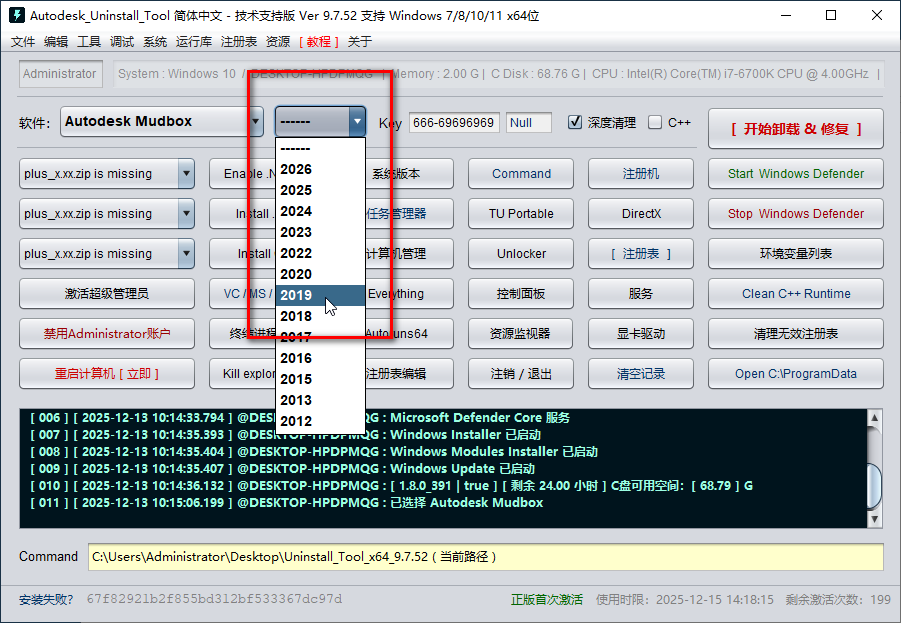Select year 2012 from the list
The width and height of the screenshot is (901, 623).
(x=320, y=421)
